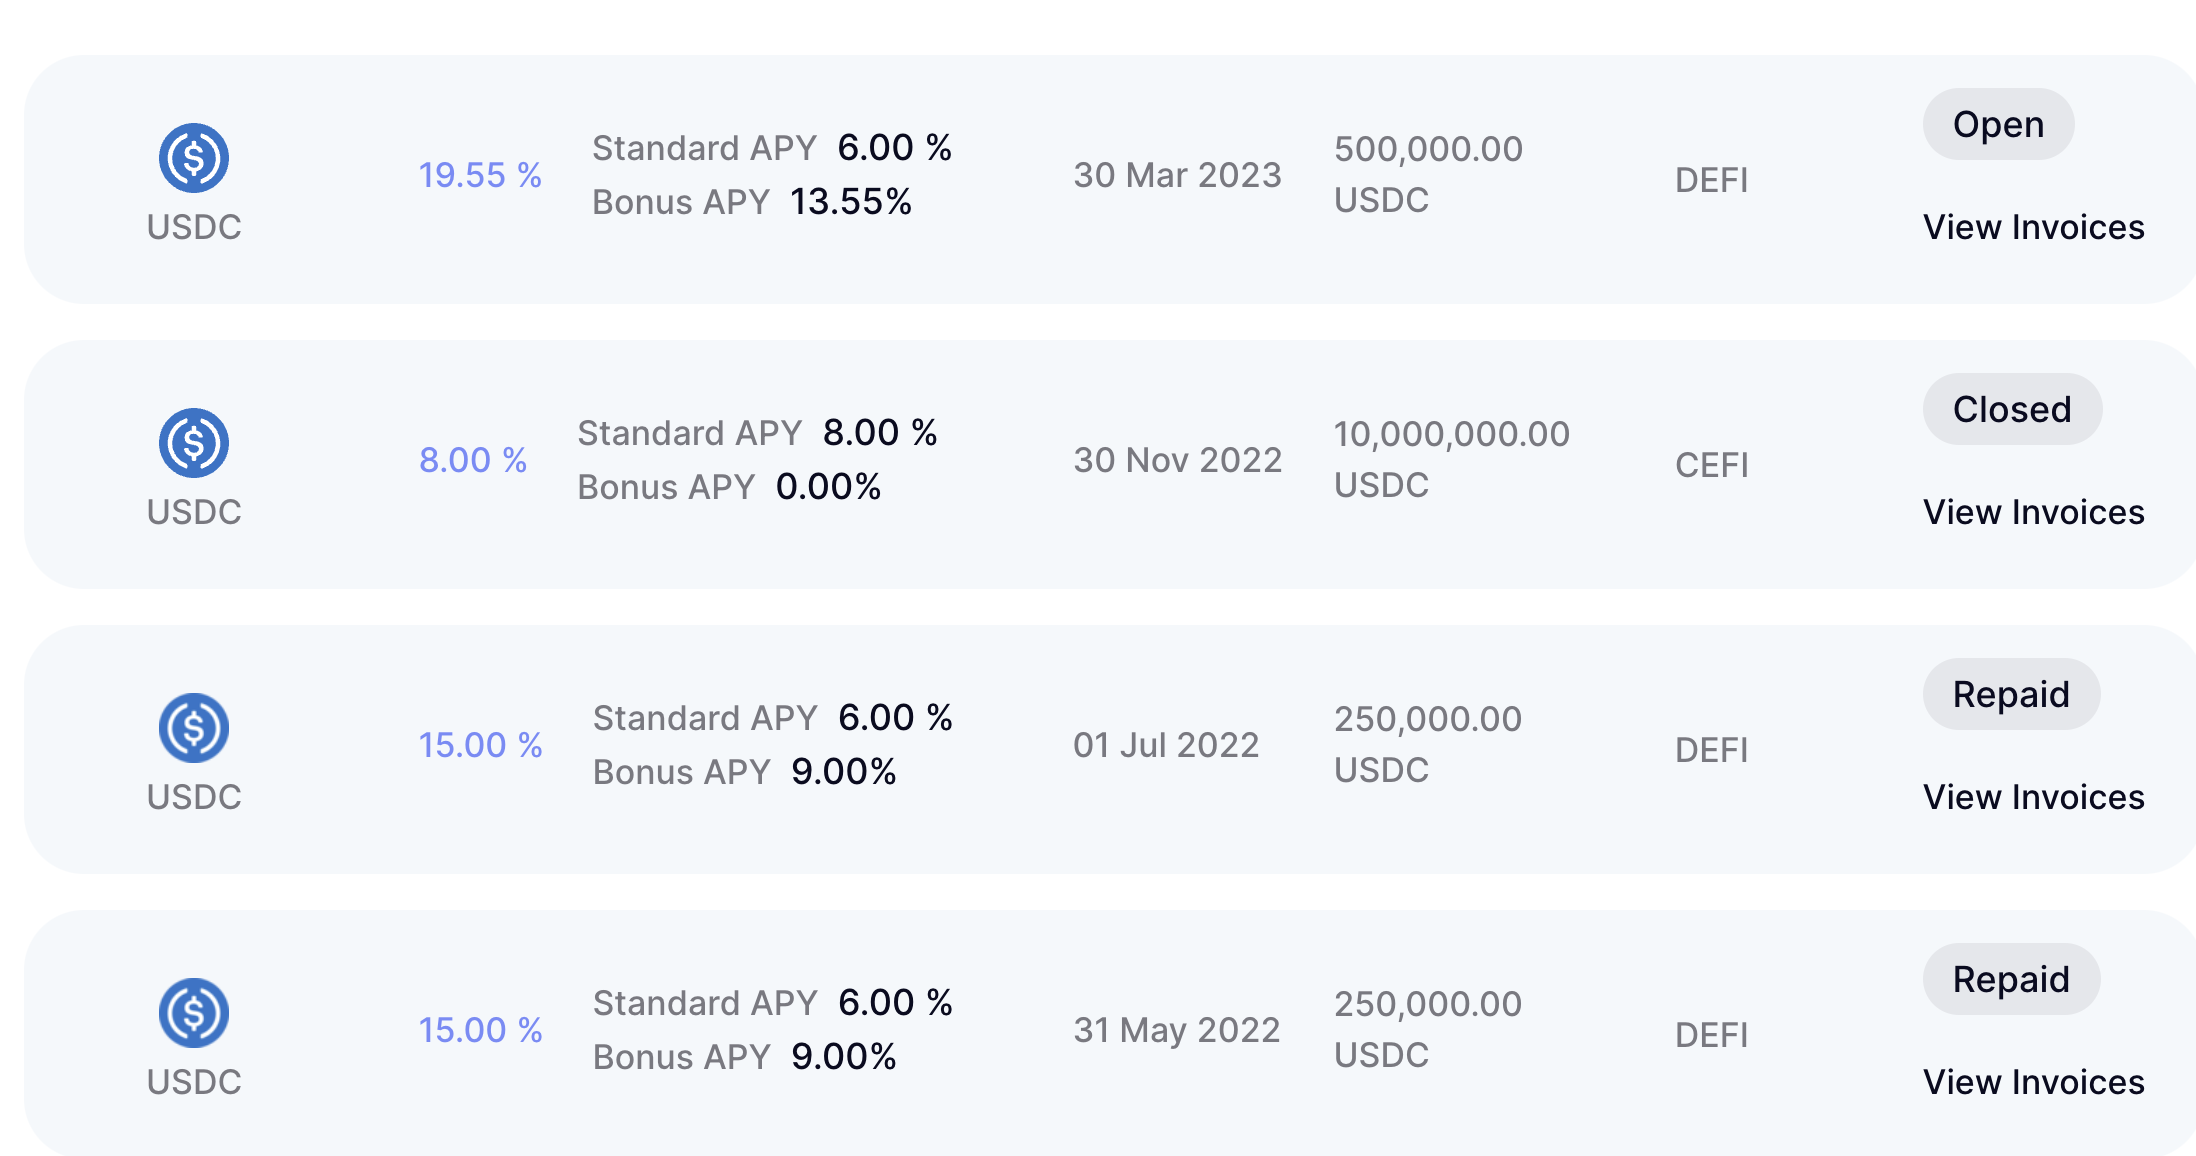Image resolution: width=2196 pixels, height=1156 pixels.
Task: Click the Closed status badge
Action: click(x=2012, y=410)
